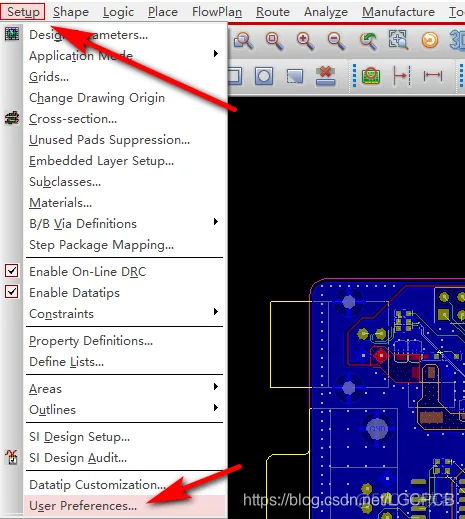Open the 3D viewer icon
This screenshot has height=519, width=465.
pos(457,40)
